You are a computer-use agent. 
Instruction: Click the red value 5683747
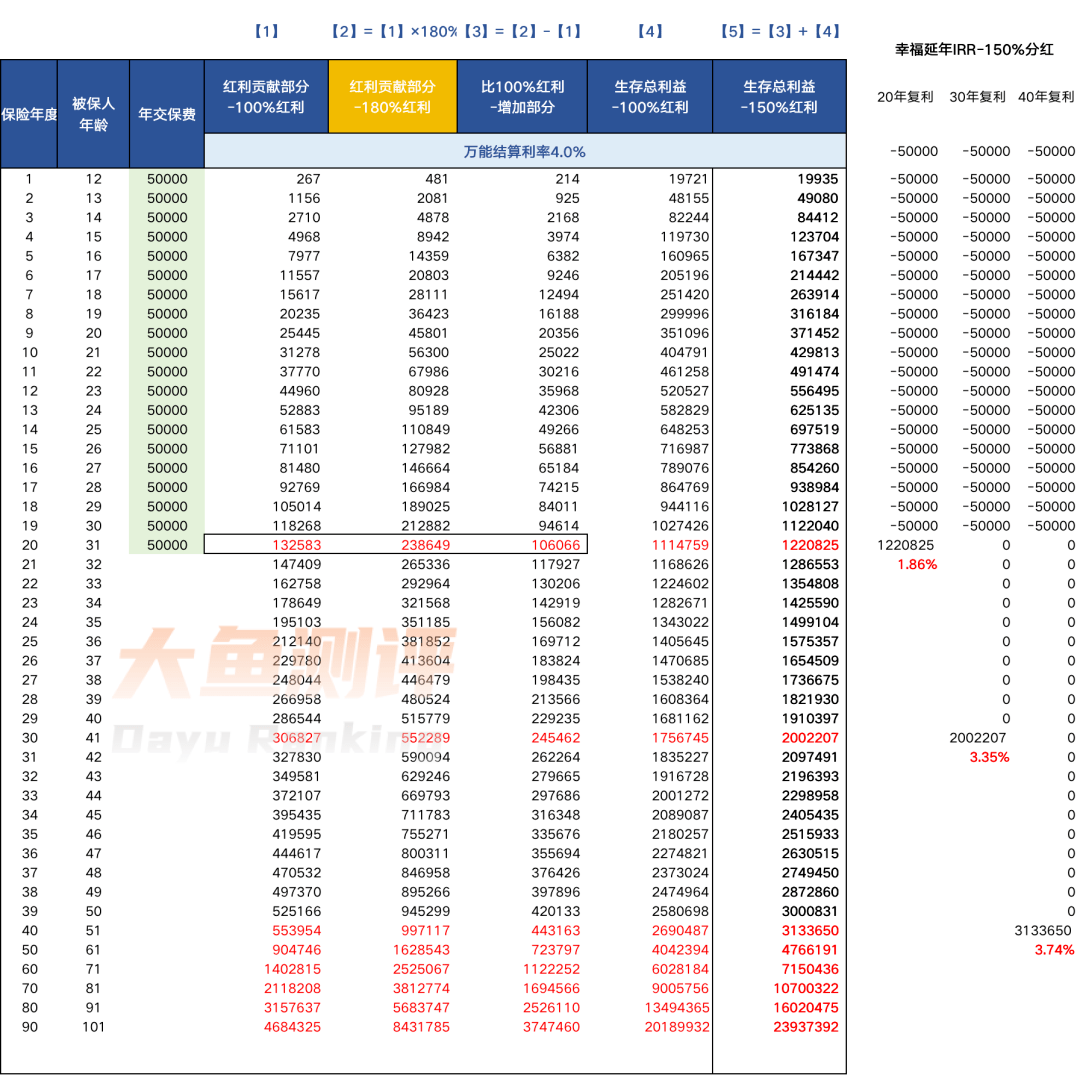[x=421, y=1008]
